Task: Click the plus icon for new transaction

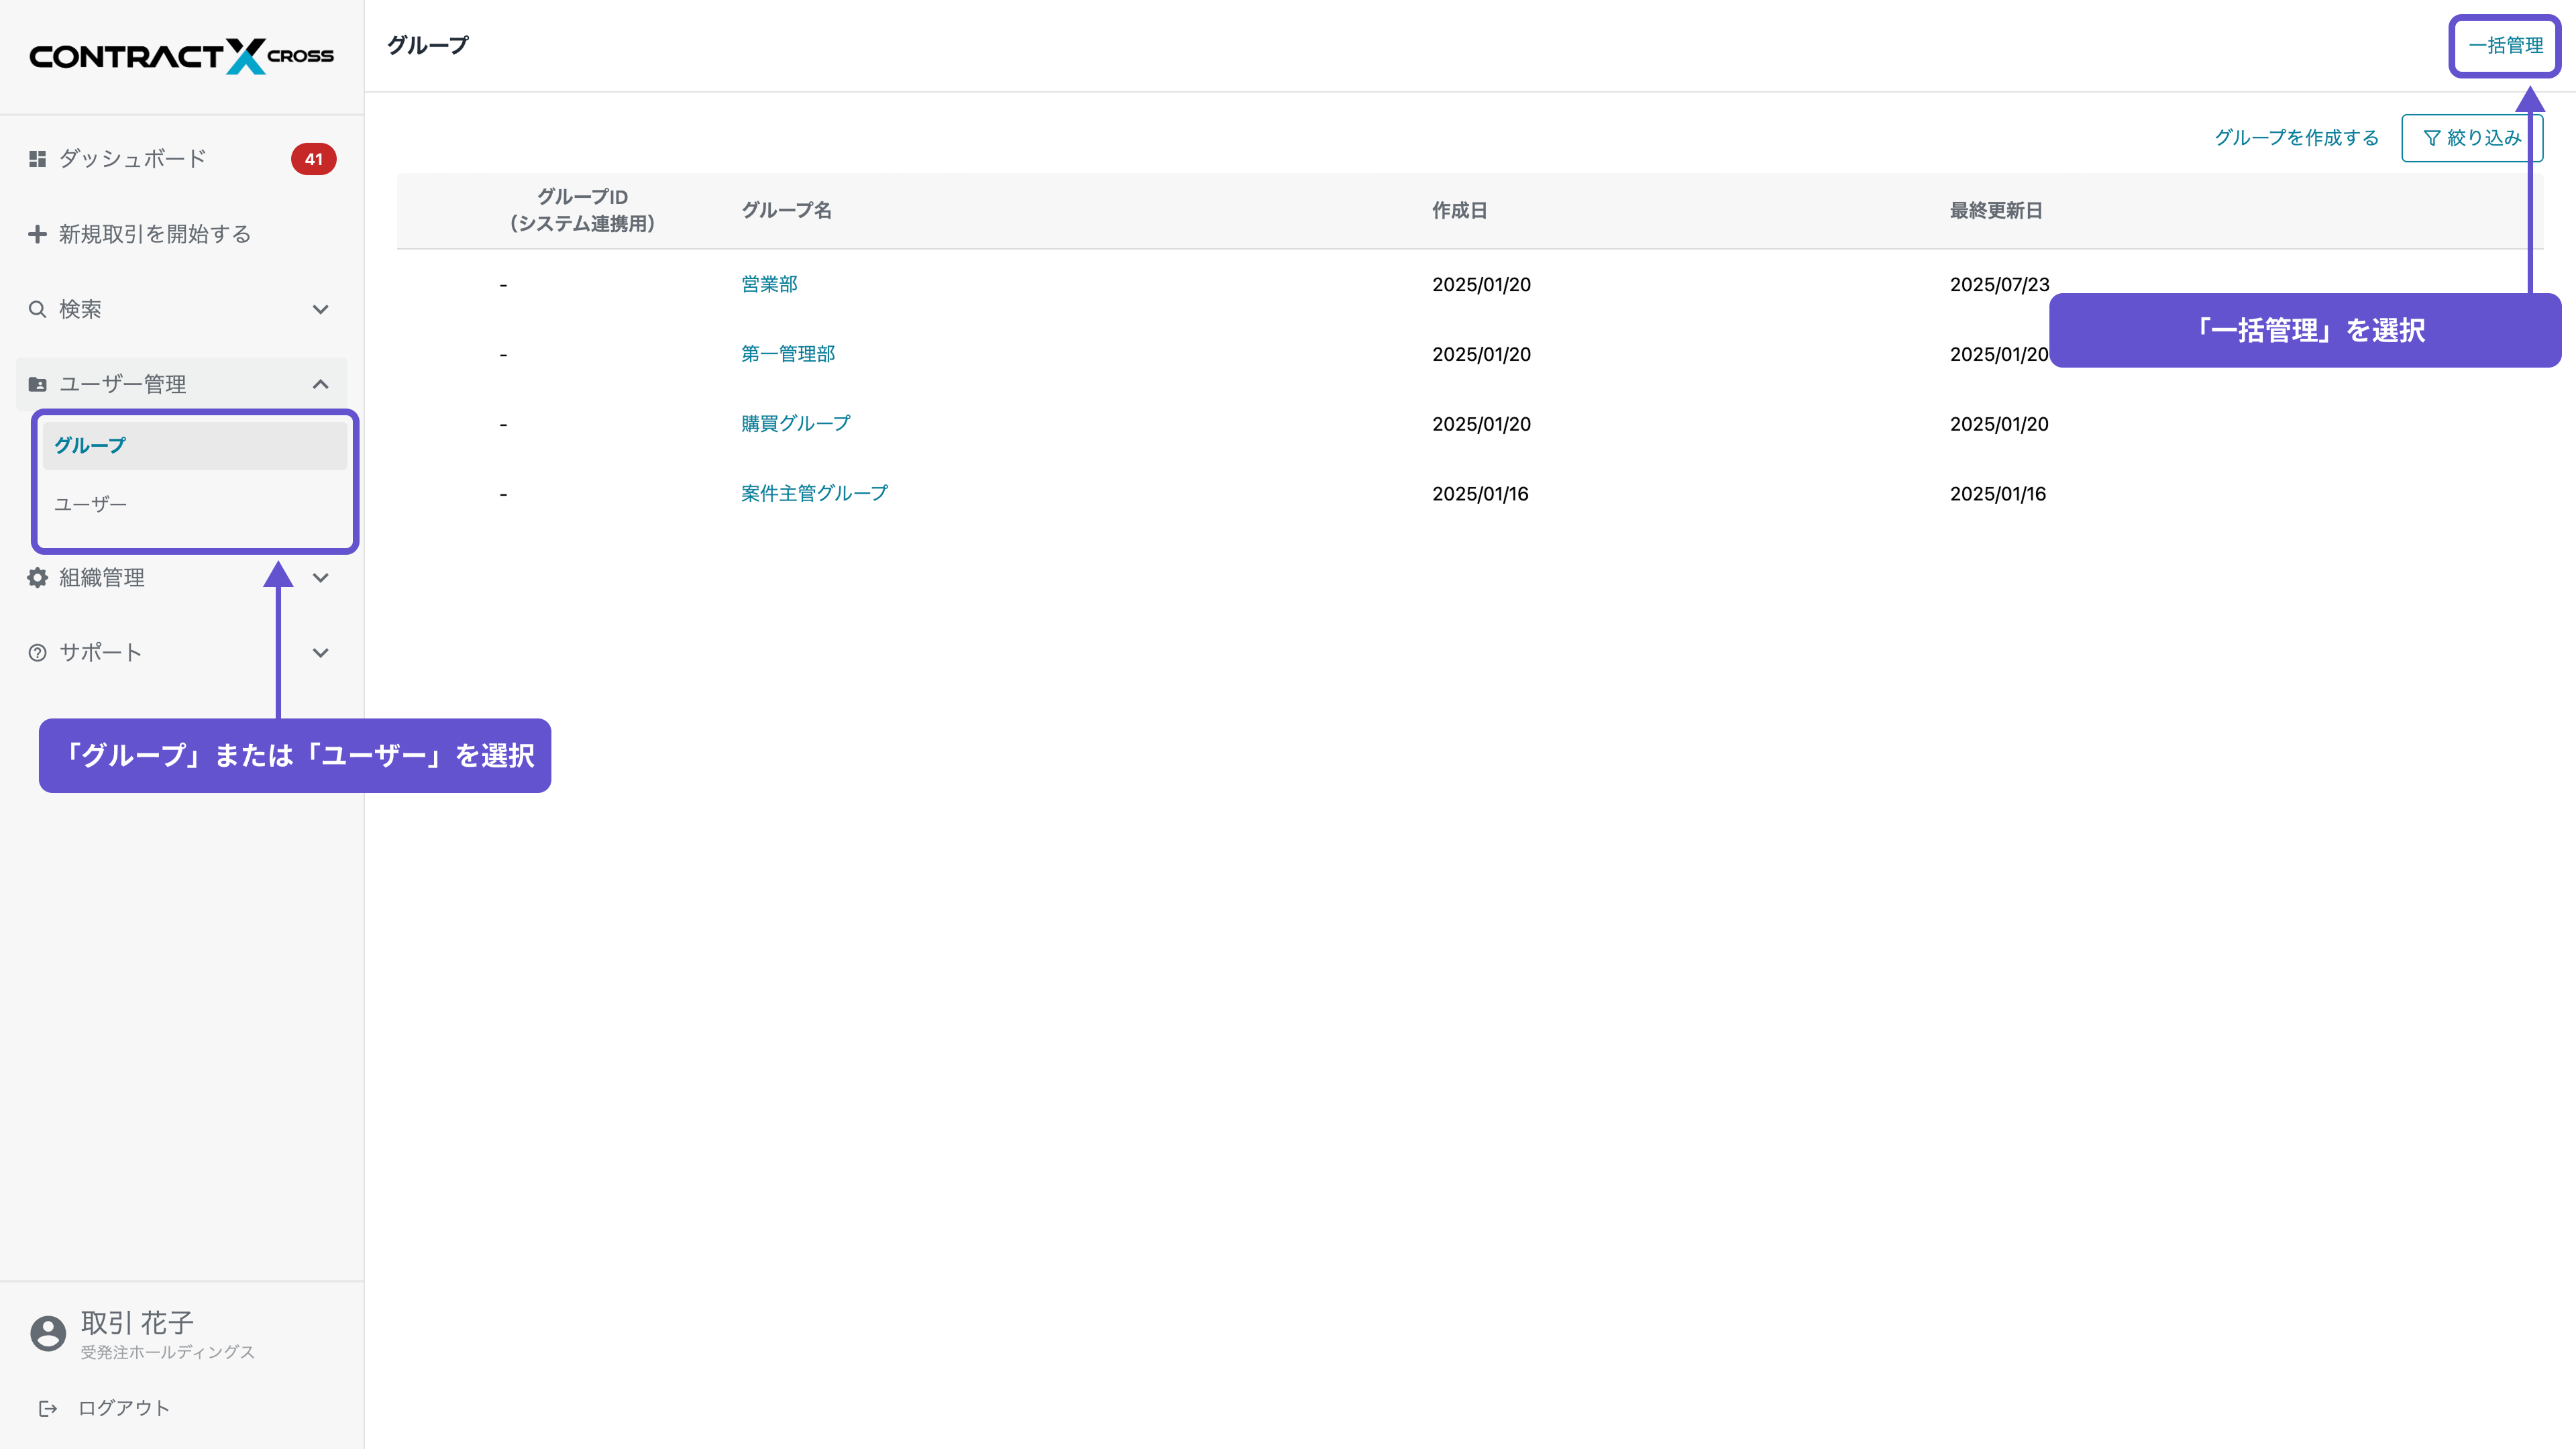Action: pos(37,234)
